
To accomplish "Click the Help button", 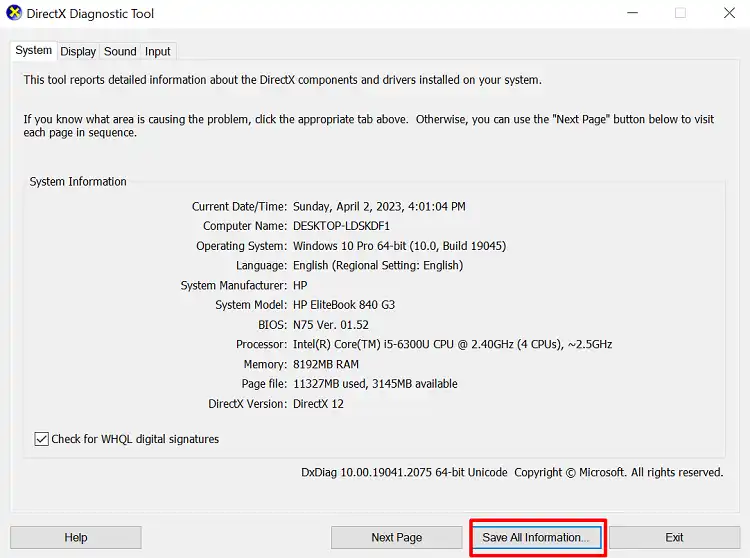I will [x=76, y=537].
